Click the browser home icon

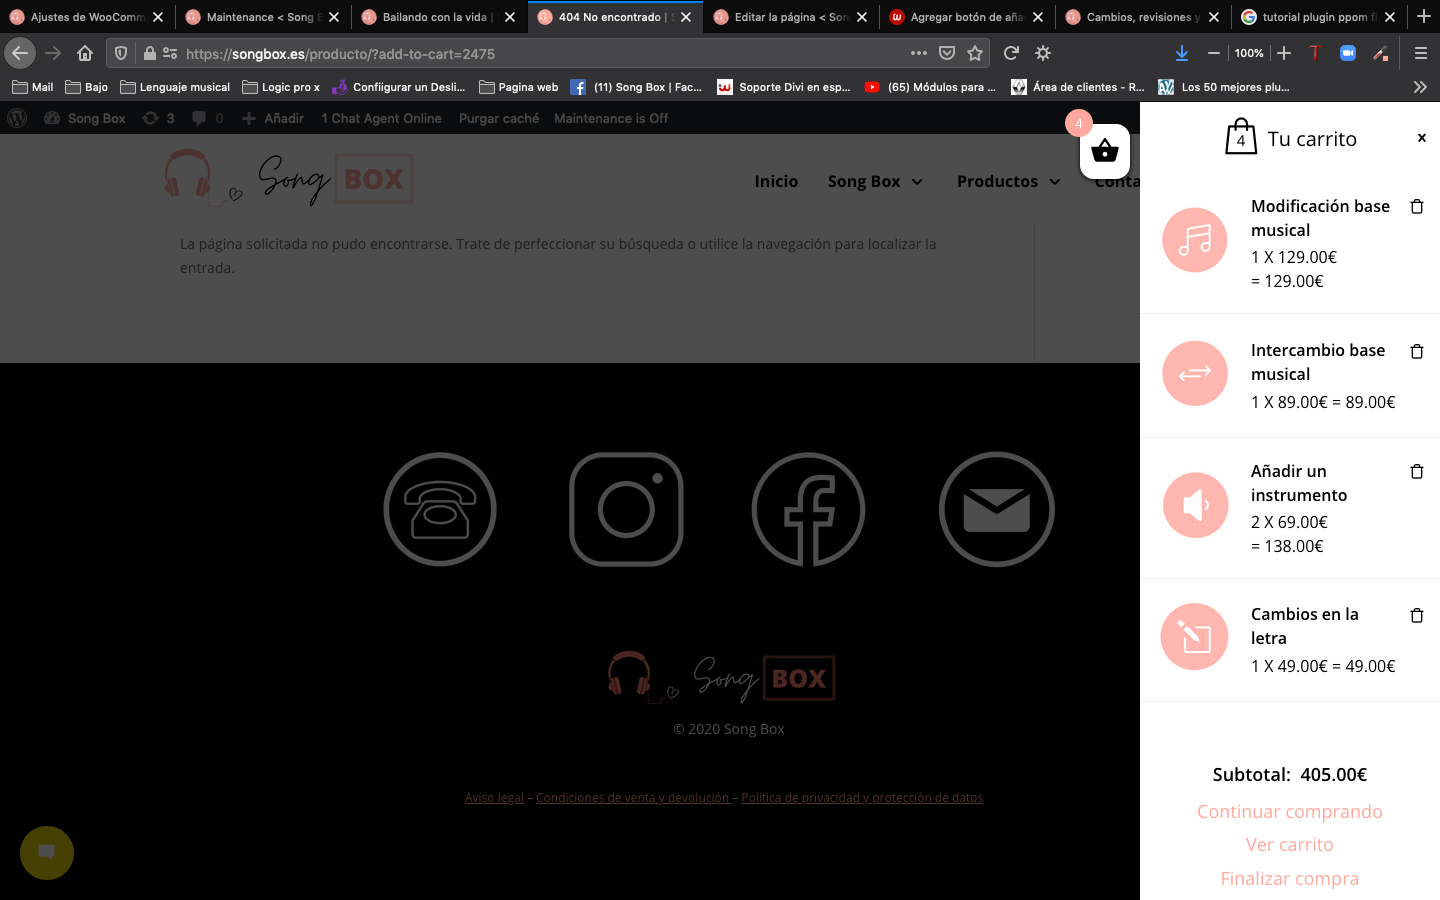click(x=85, y=53)
